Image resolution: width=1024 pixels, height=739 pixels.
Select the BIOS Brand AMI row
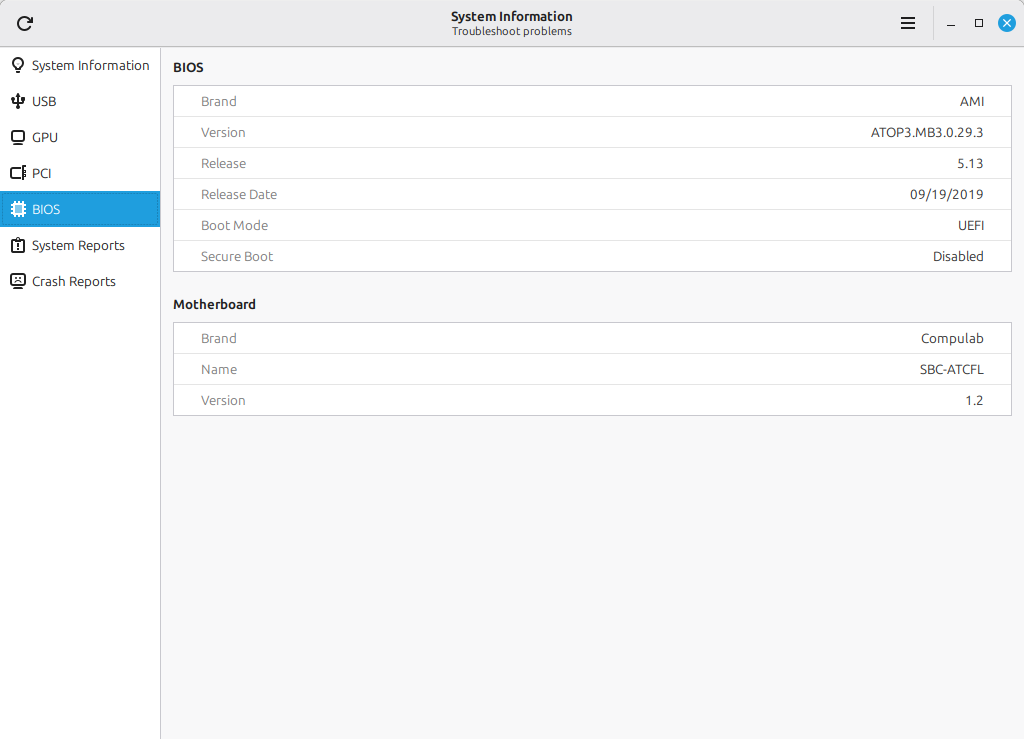coord(592,101)
